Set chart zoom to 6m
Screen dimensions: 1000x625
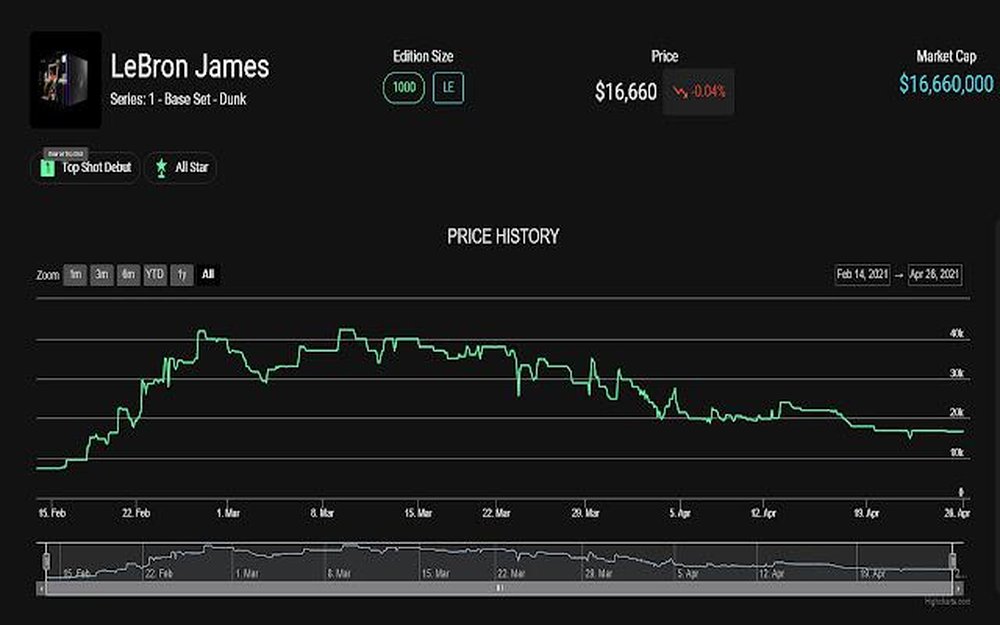(x=128, y=275)
